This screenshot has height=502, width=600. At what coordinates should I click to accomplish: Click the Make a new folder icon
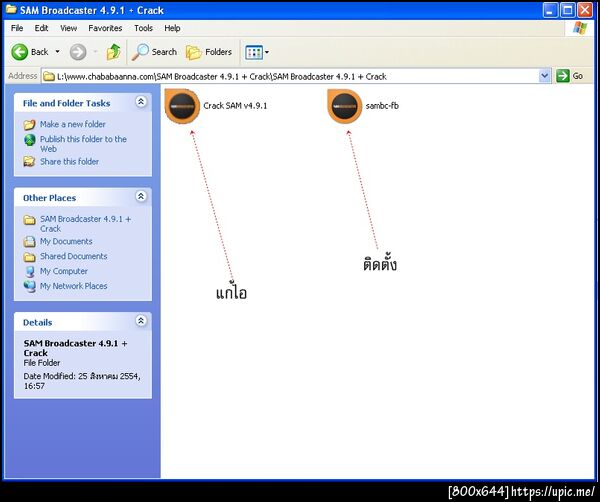(x=29, y=125)
